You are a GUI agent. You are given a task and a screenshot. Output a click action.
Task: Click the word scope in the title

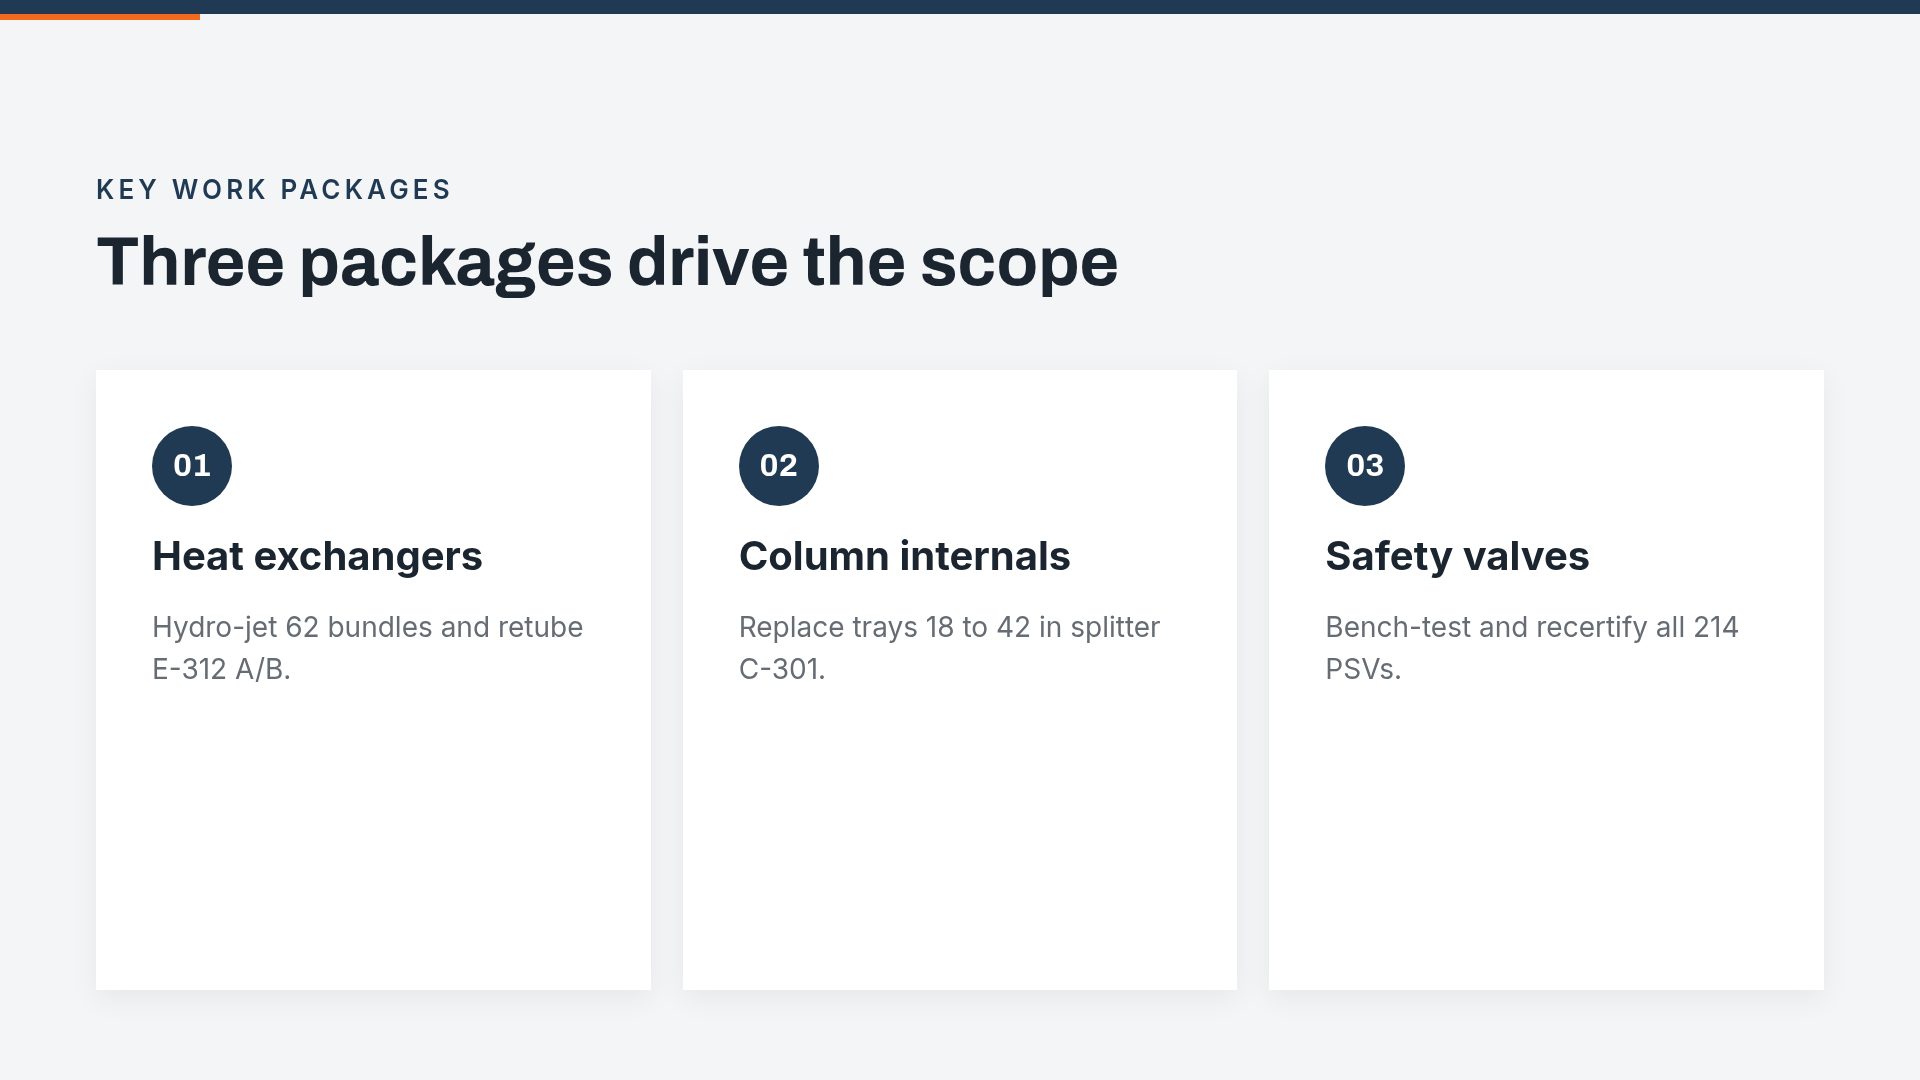[1019, 264]
